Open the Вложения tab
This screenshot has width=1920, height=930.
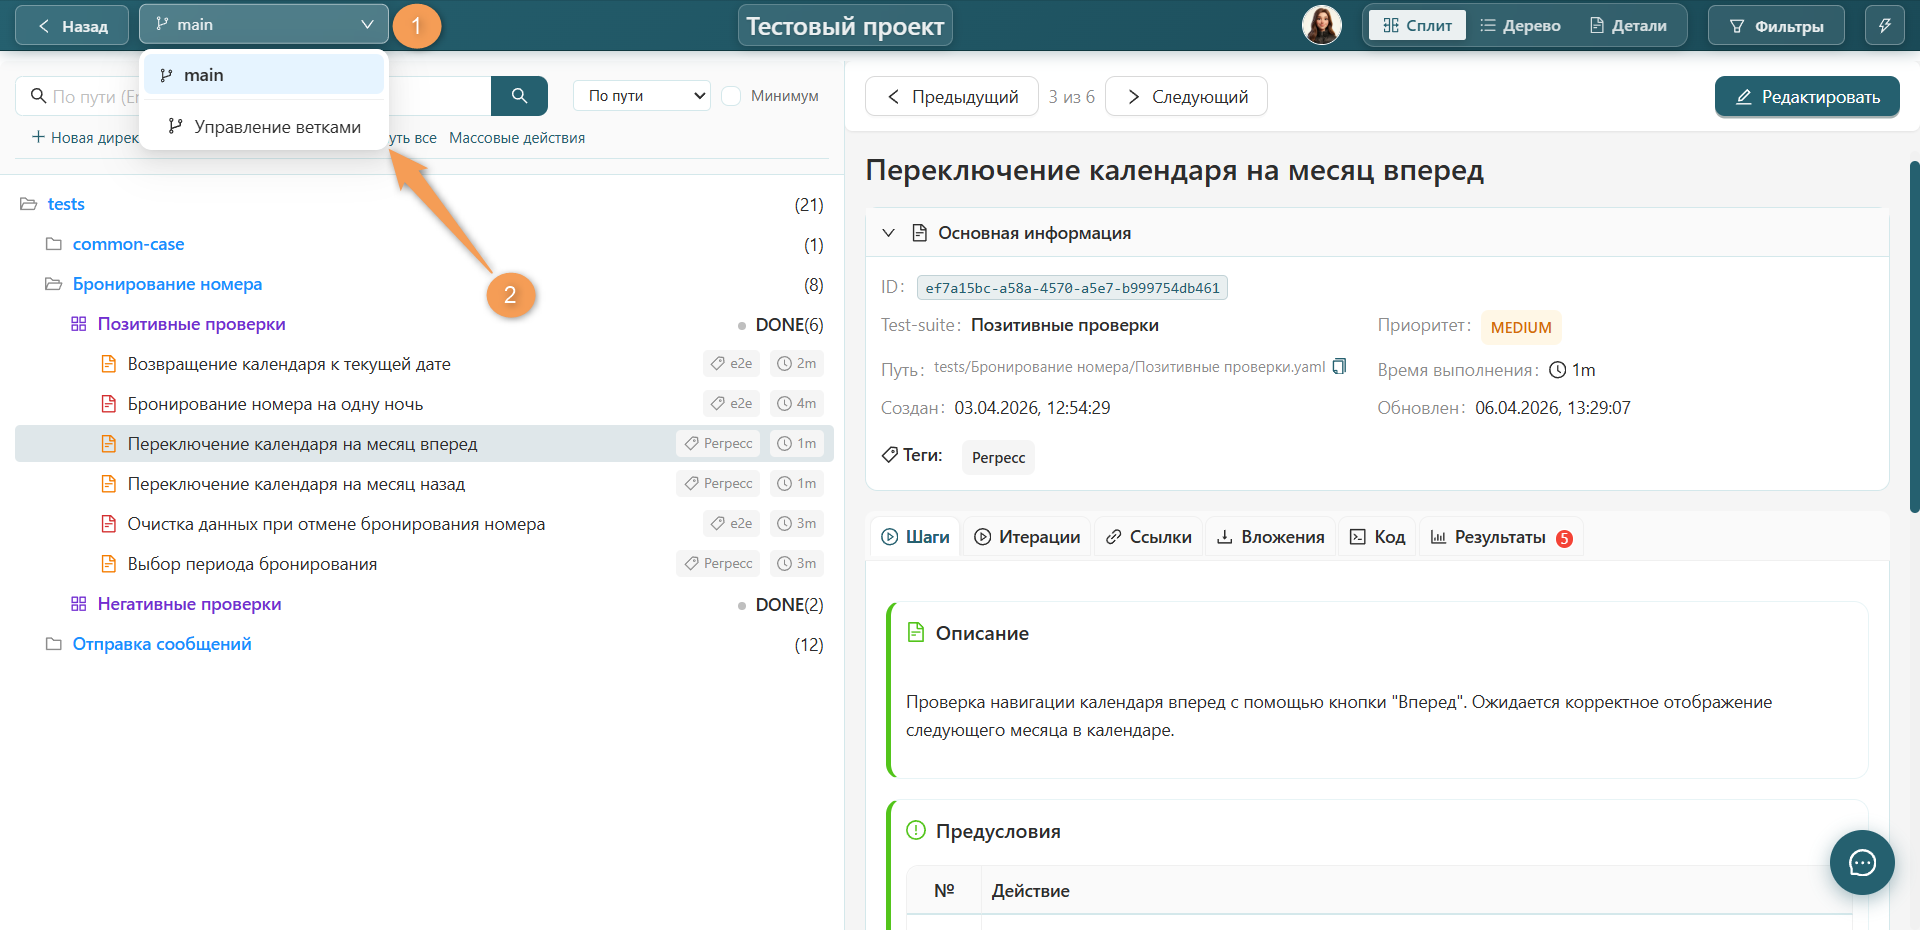pos(1270,537)
